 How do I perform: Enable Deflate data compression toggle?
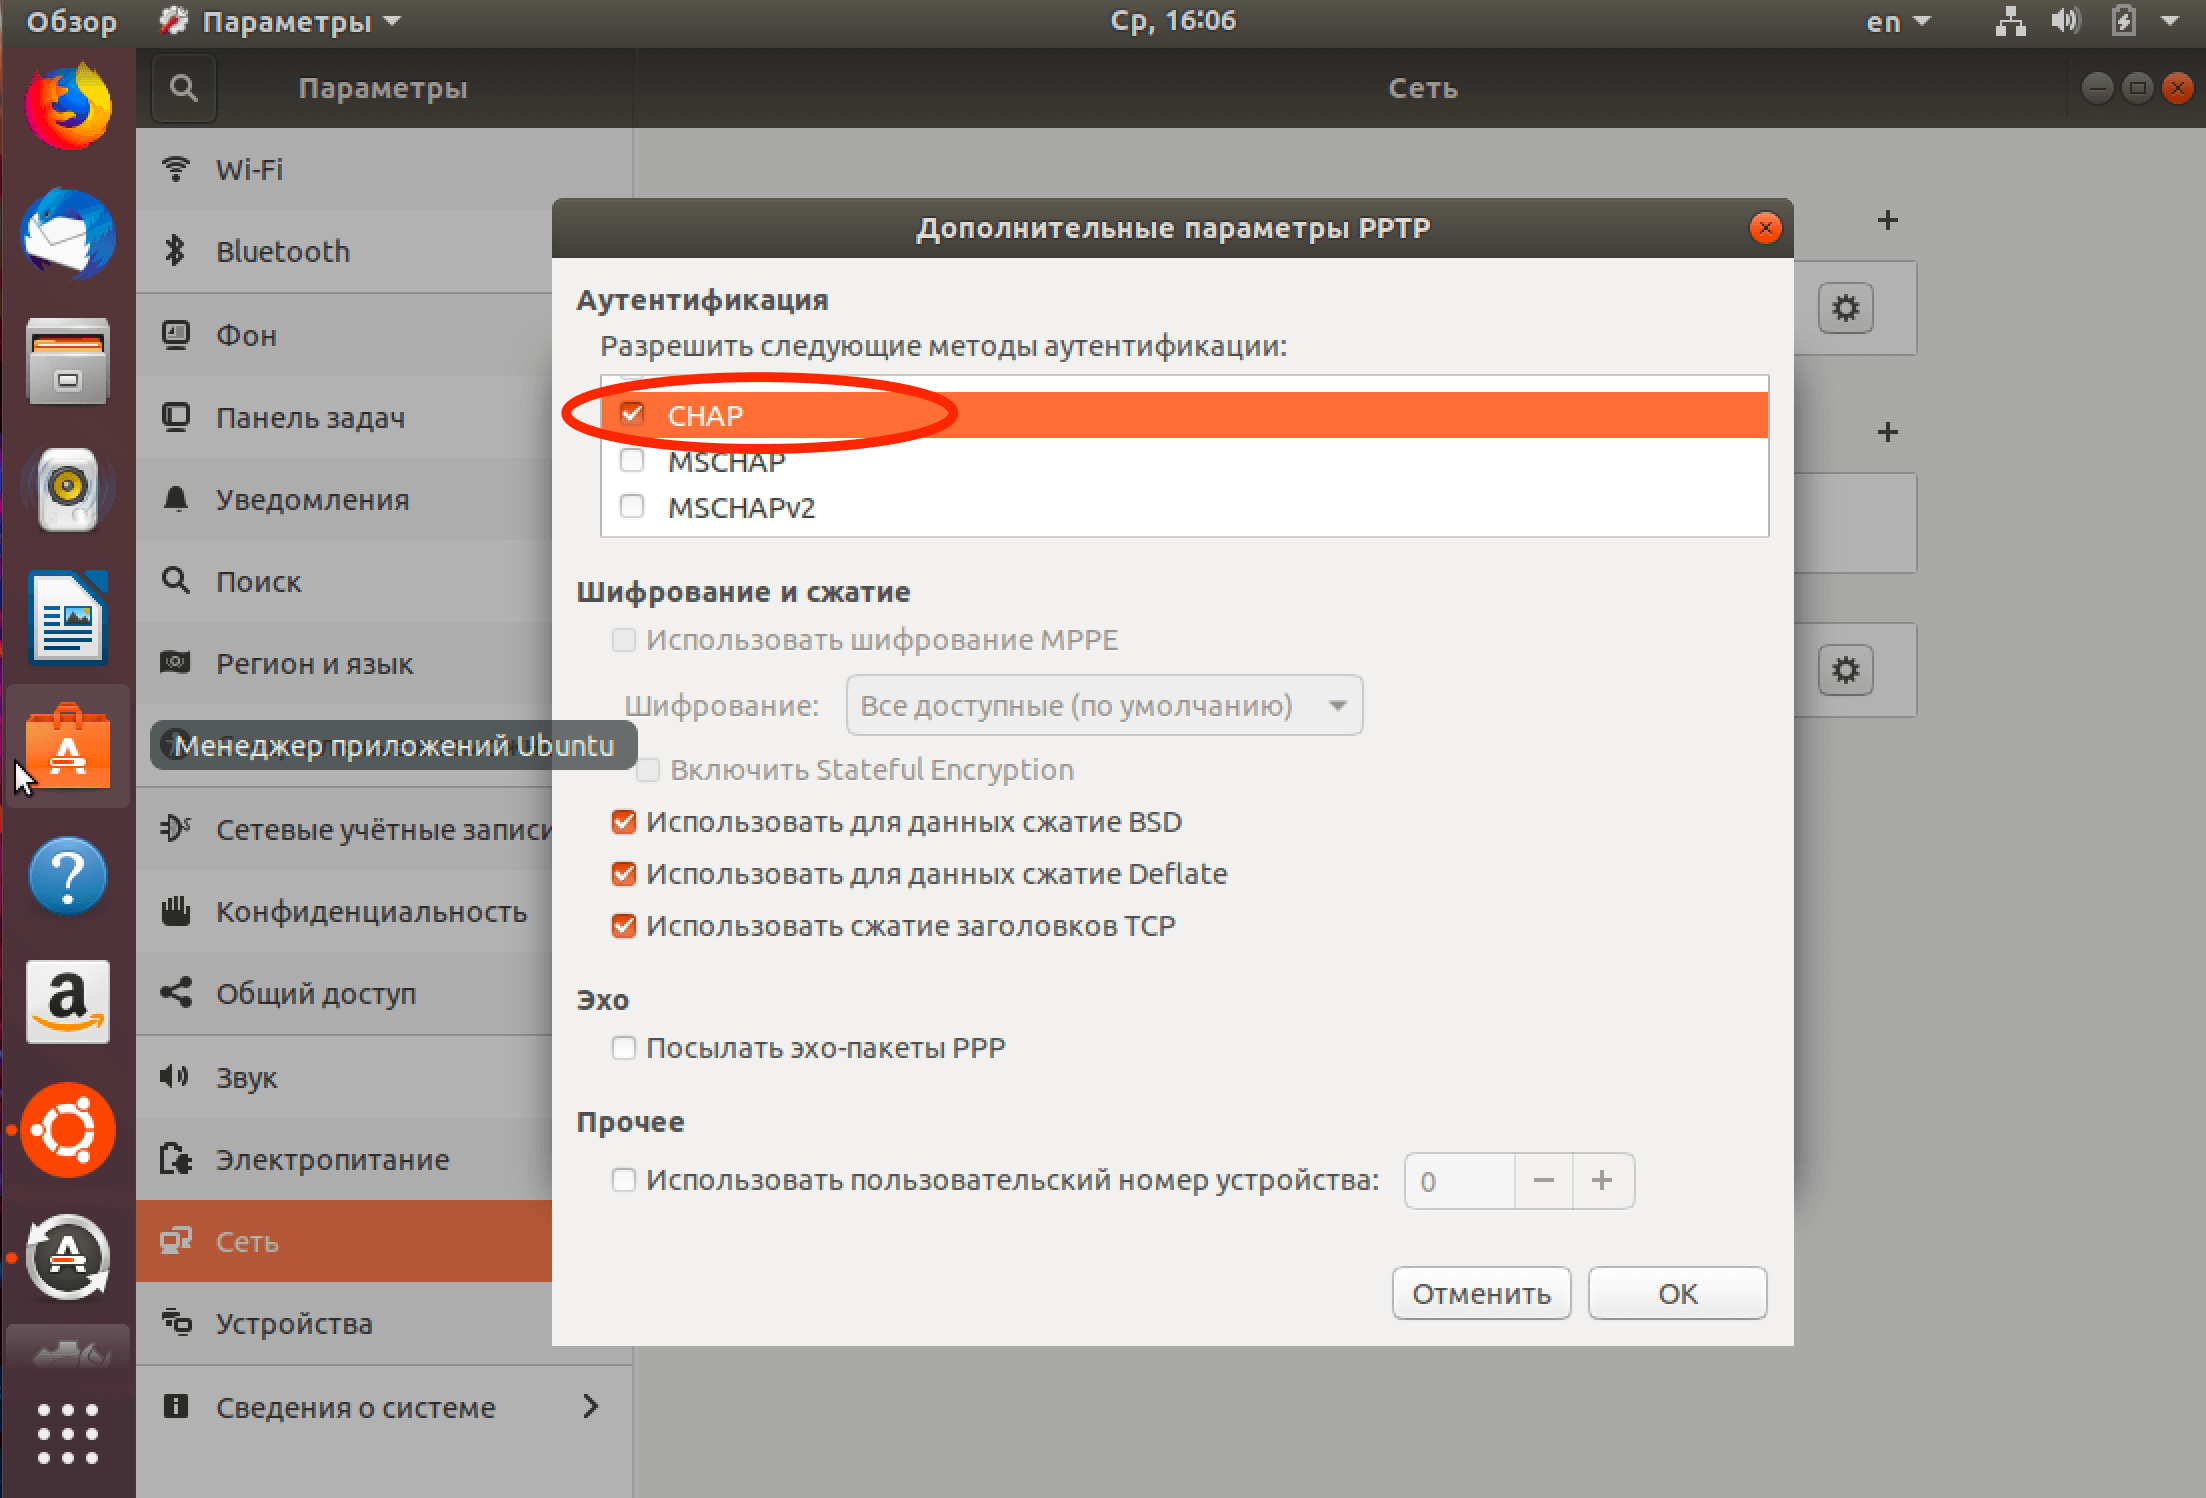625,873
